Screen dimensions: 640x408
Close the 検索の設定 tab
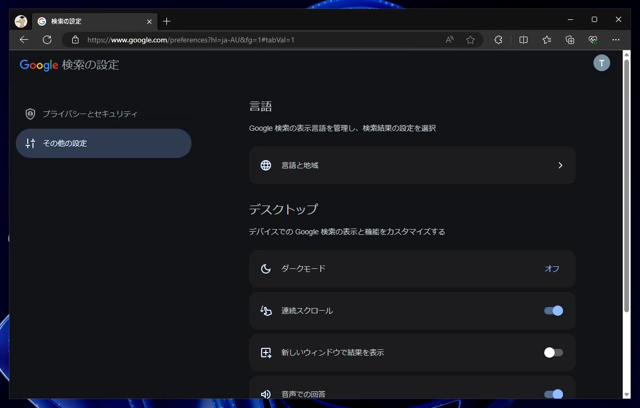point(149,21)
